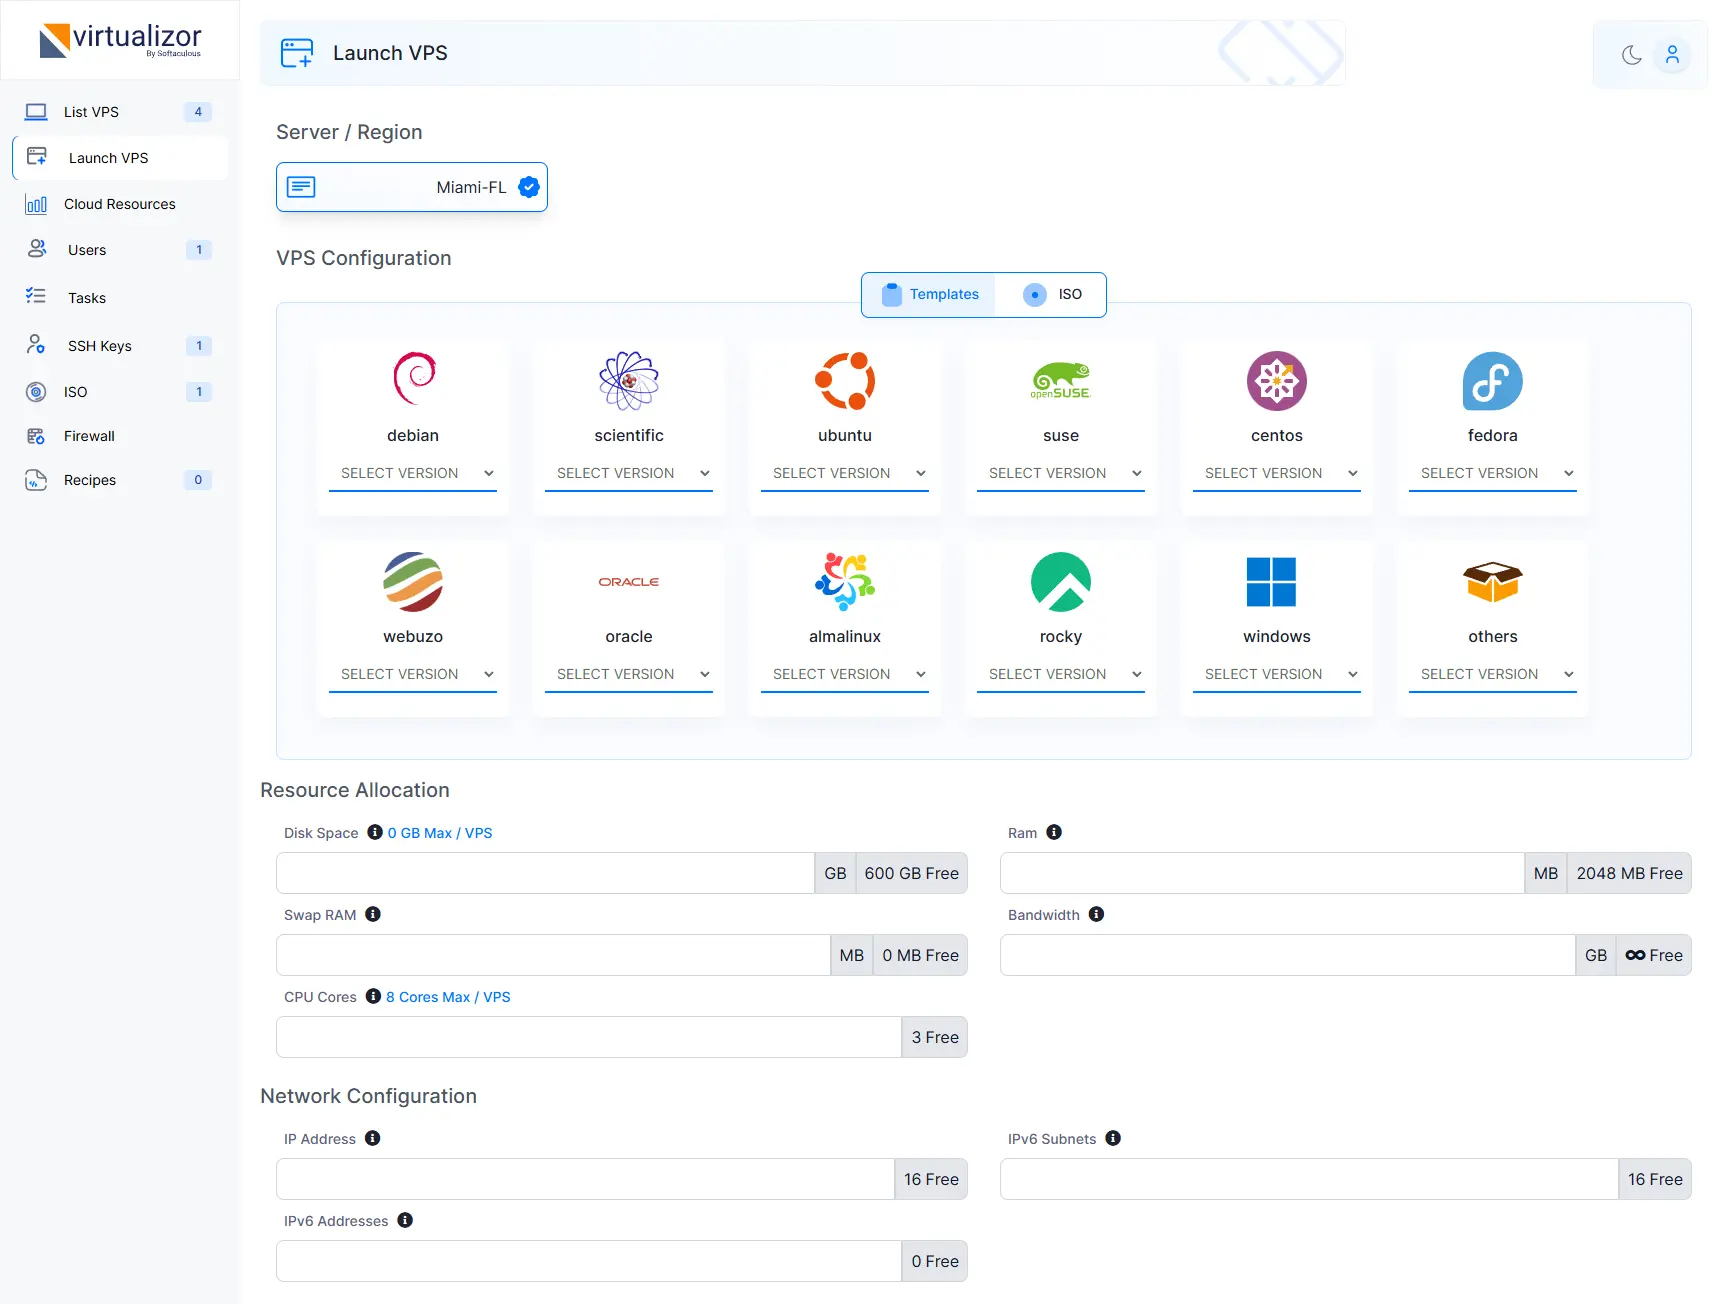1728x1304 pixels.
Task: Click the Launch VPS header icon
Action: point(297,53)
